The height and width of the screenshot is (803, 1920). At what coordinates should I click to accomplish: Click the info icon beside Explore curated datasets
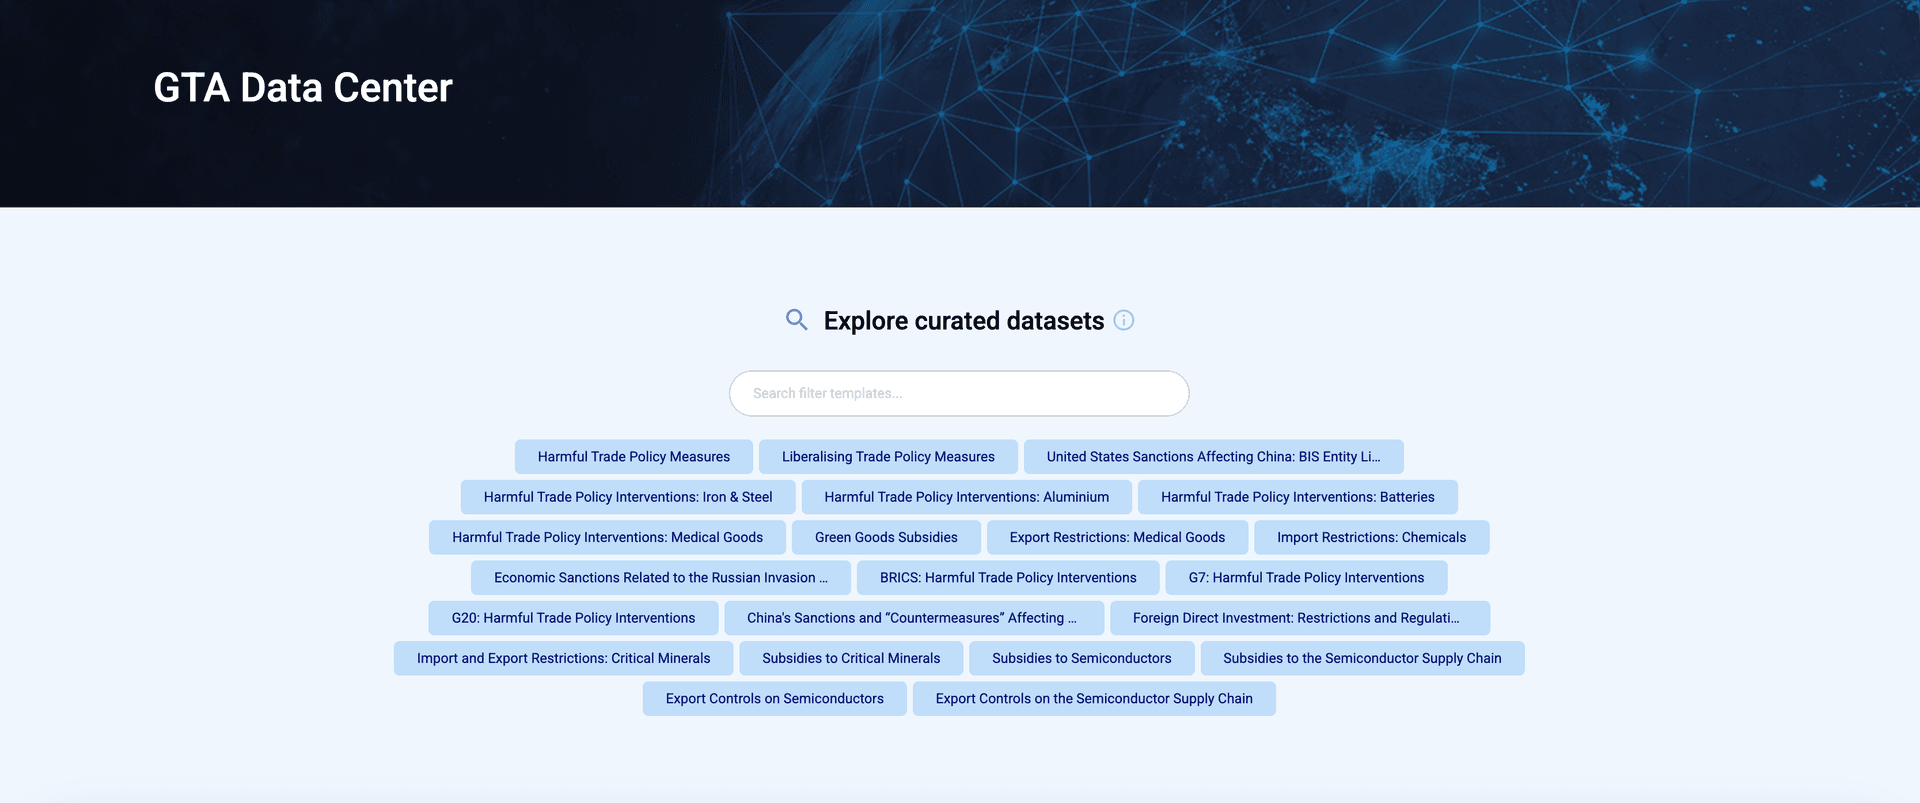(1124, 321)
